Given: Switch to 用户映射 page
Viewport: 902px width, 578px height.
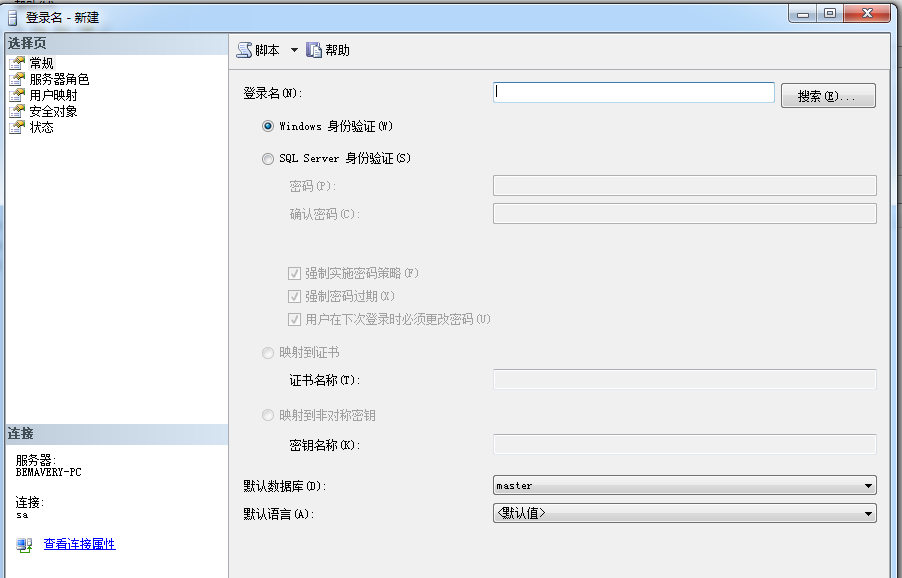Looking at the screenshot, I should [53, 95].
